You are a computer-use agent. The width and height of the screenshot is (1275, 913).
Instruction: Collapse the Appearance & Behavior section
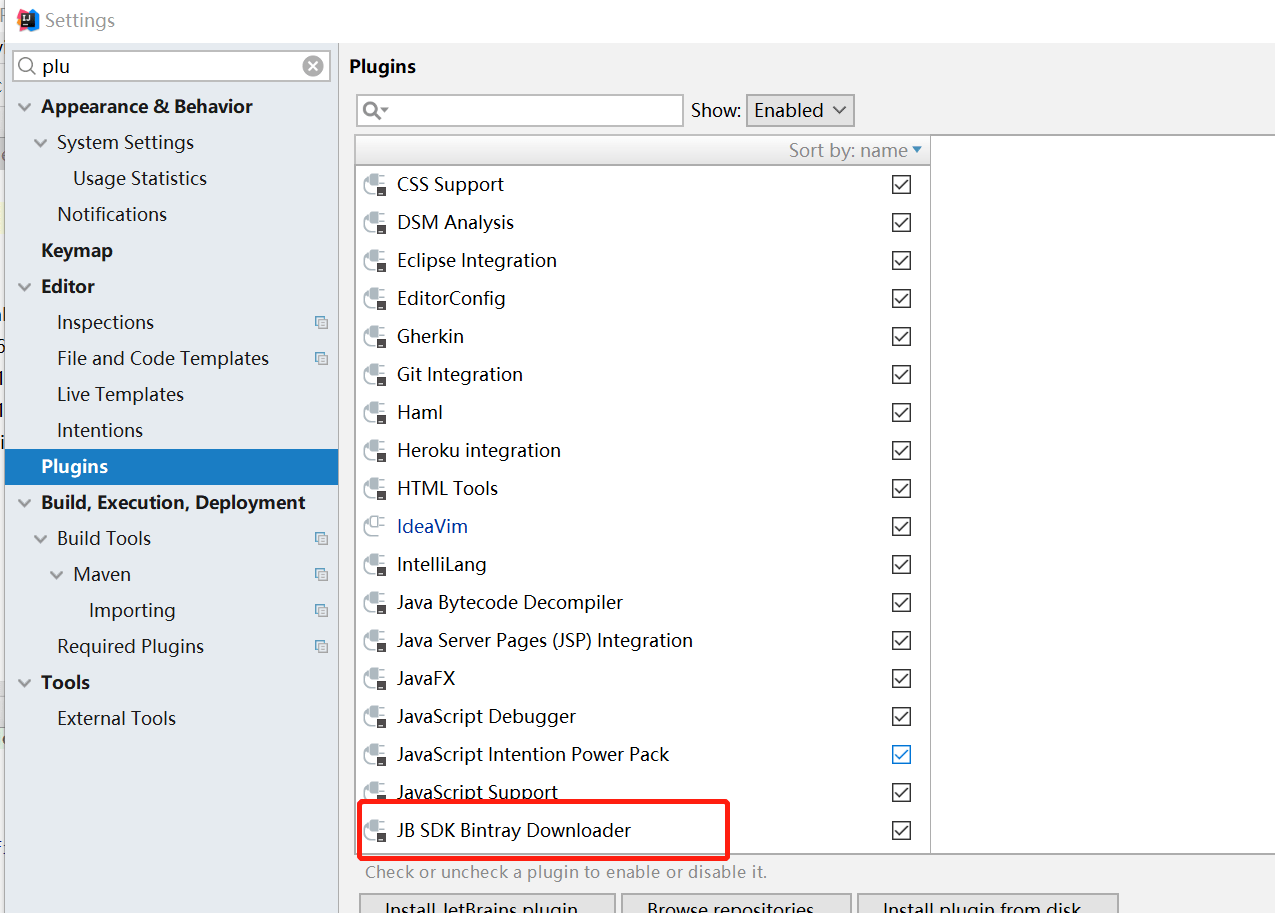click(x=25, y=107)
